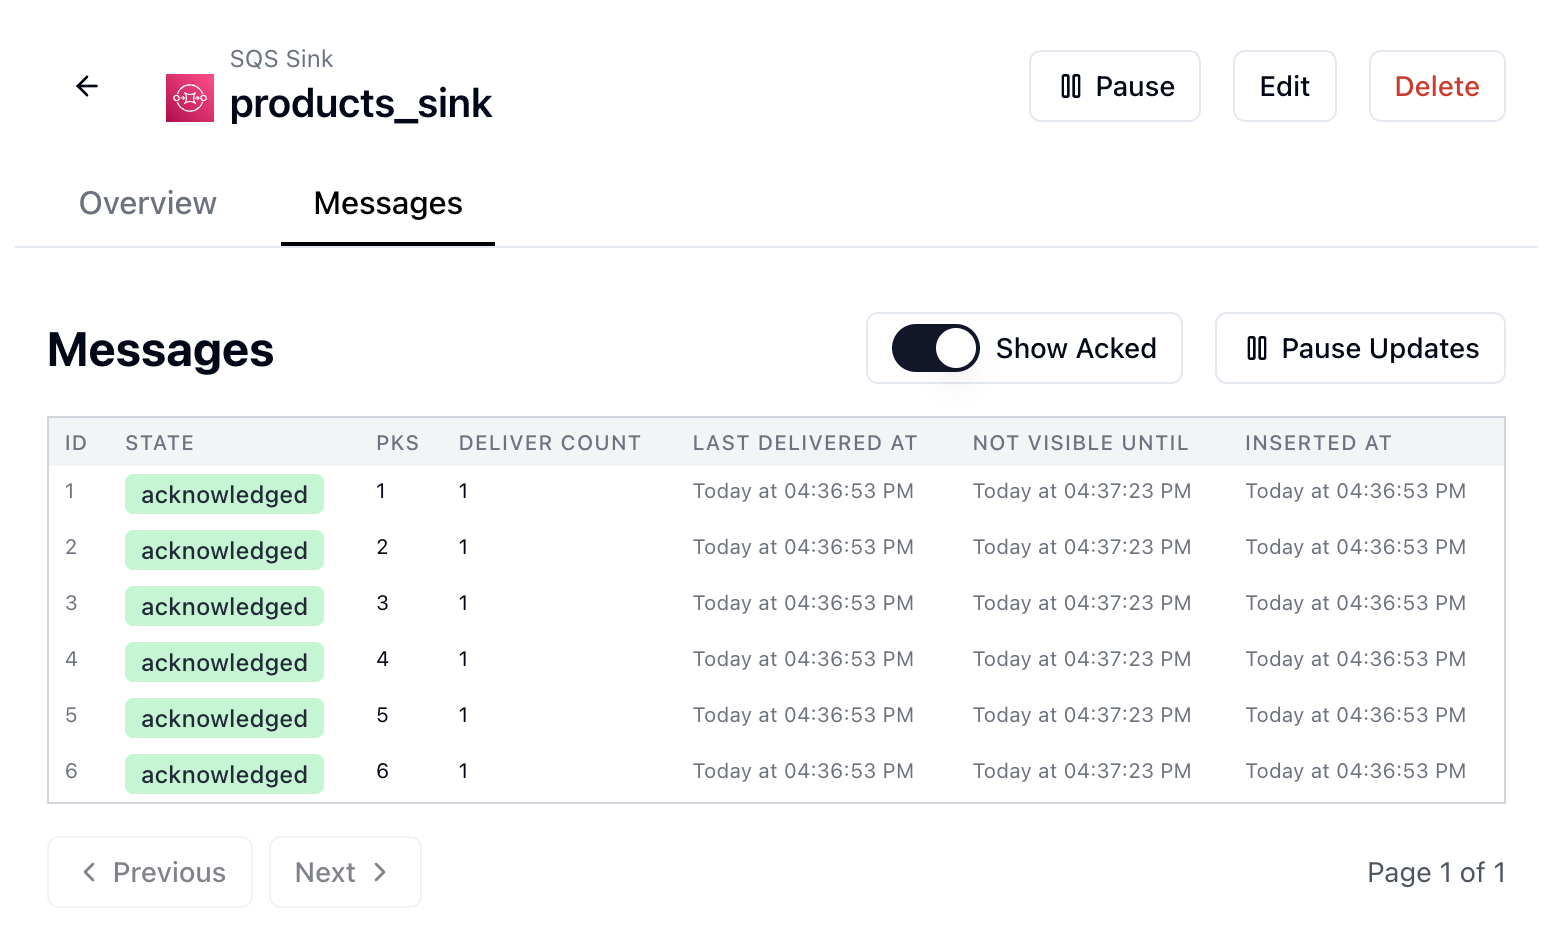Click the acknowledged badge on message ID 6
Screen dimensions: 1558x942
(224, 773)
